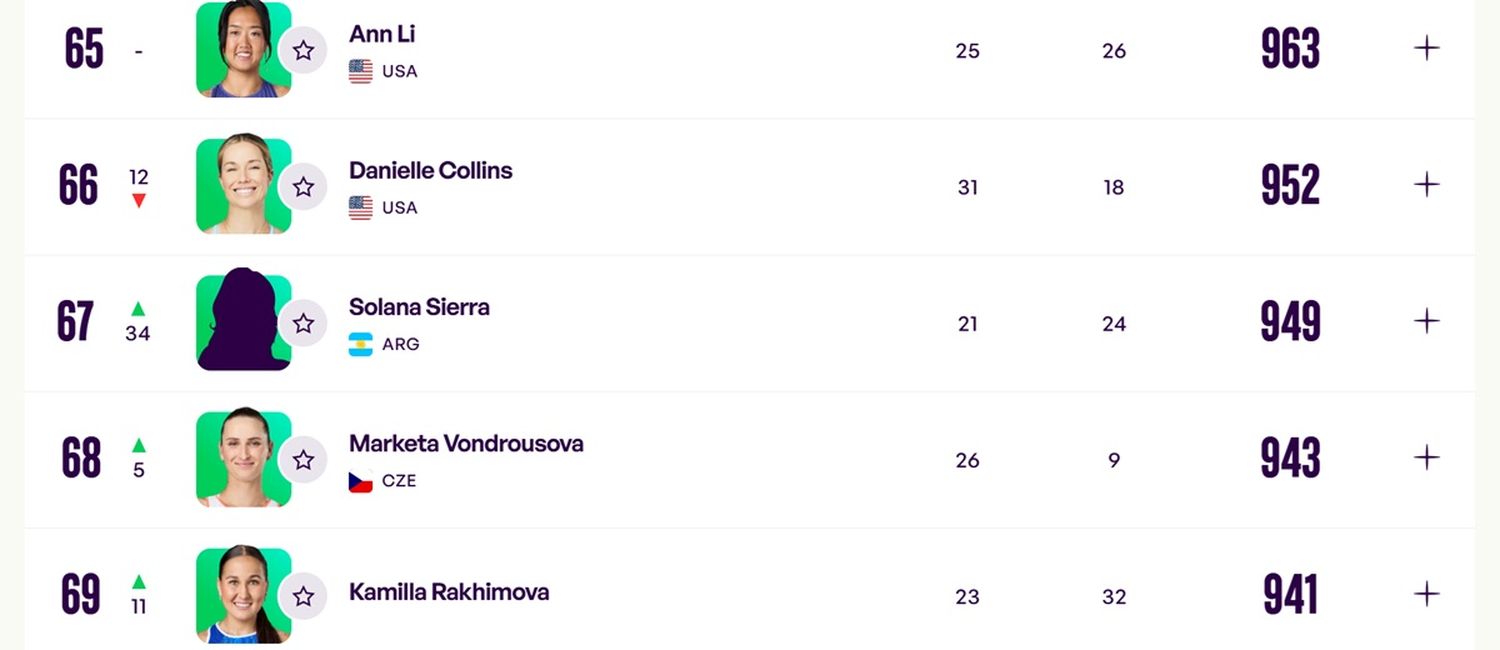
Task: Click the Czech flag next to CZE
Action: [361, 481]
